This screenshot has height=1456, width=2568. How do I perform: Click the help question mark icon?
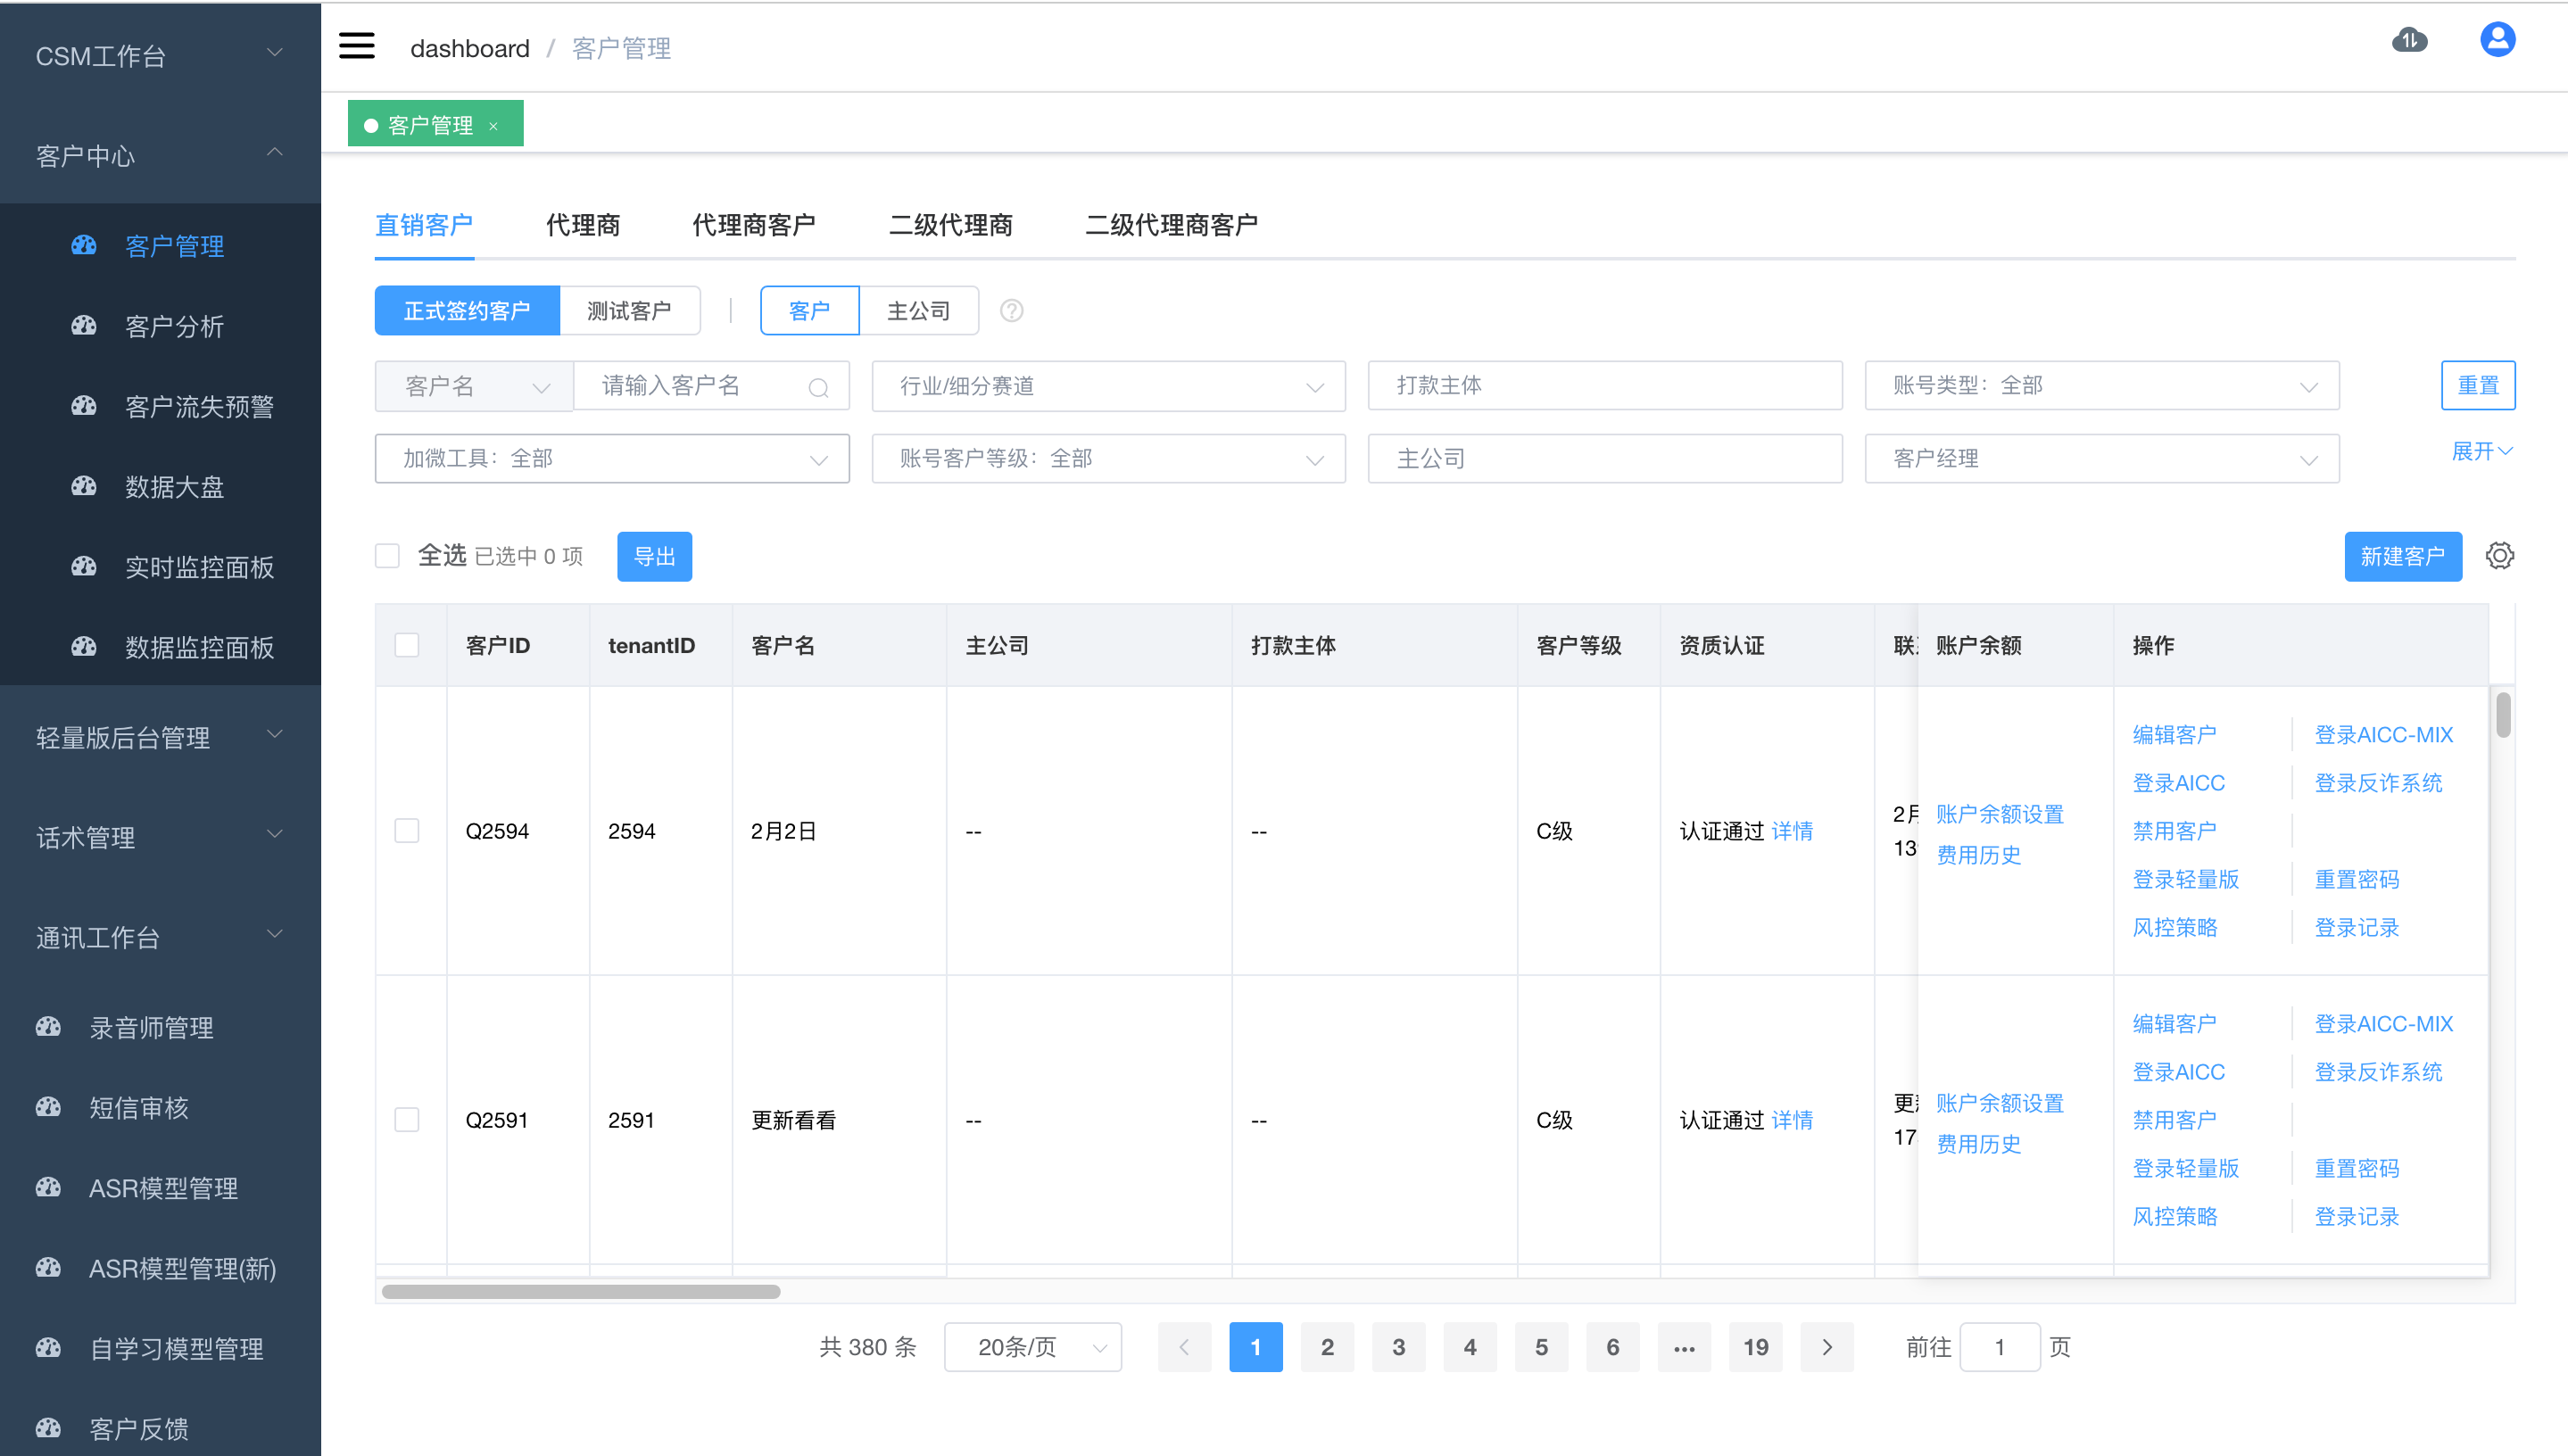1011,311
